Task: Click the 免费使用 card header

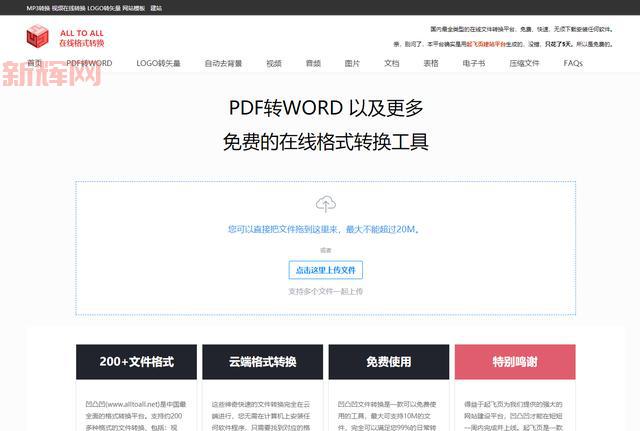Action: [x=389, y=362]
